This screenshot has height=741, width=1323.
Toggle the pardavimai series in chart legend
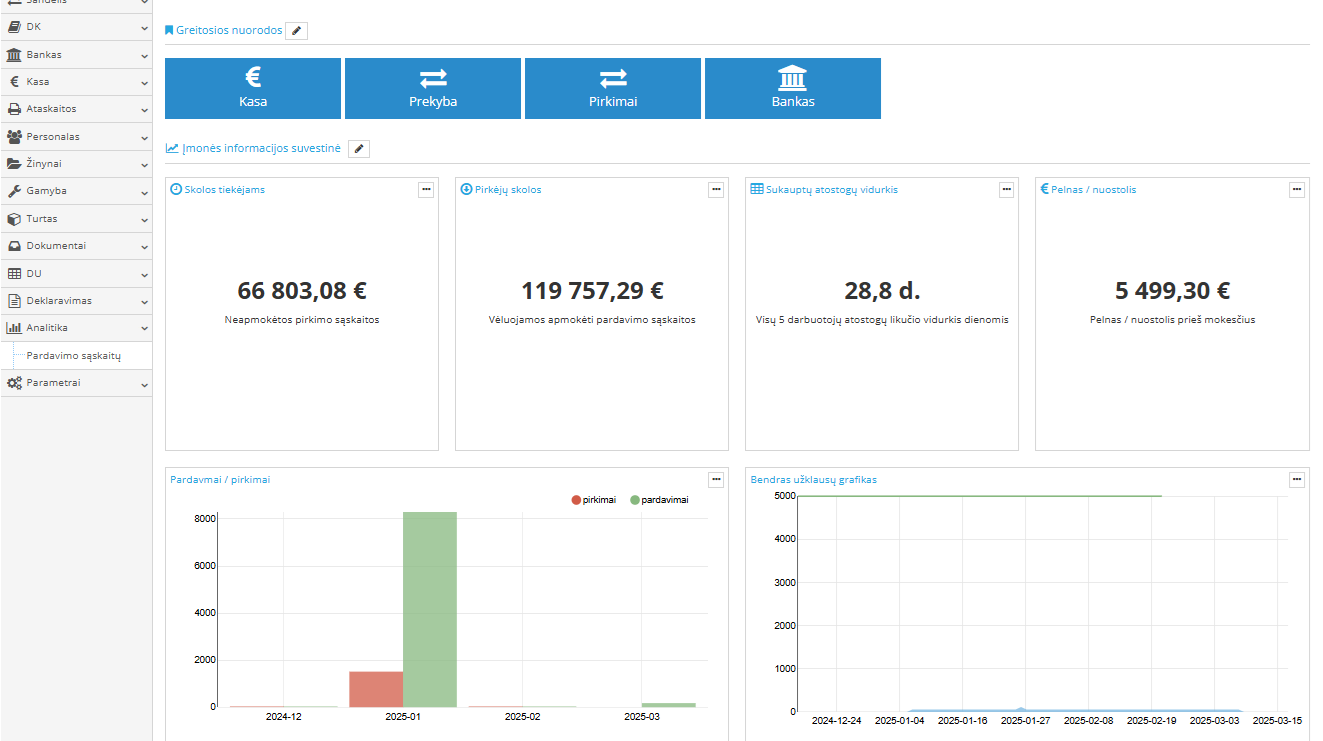pyautogui.click(x=658, y=500)
